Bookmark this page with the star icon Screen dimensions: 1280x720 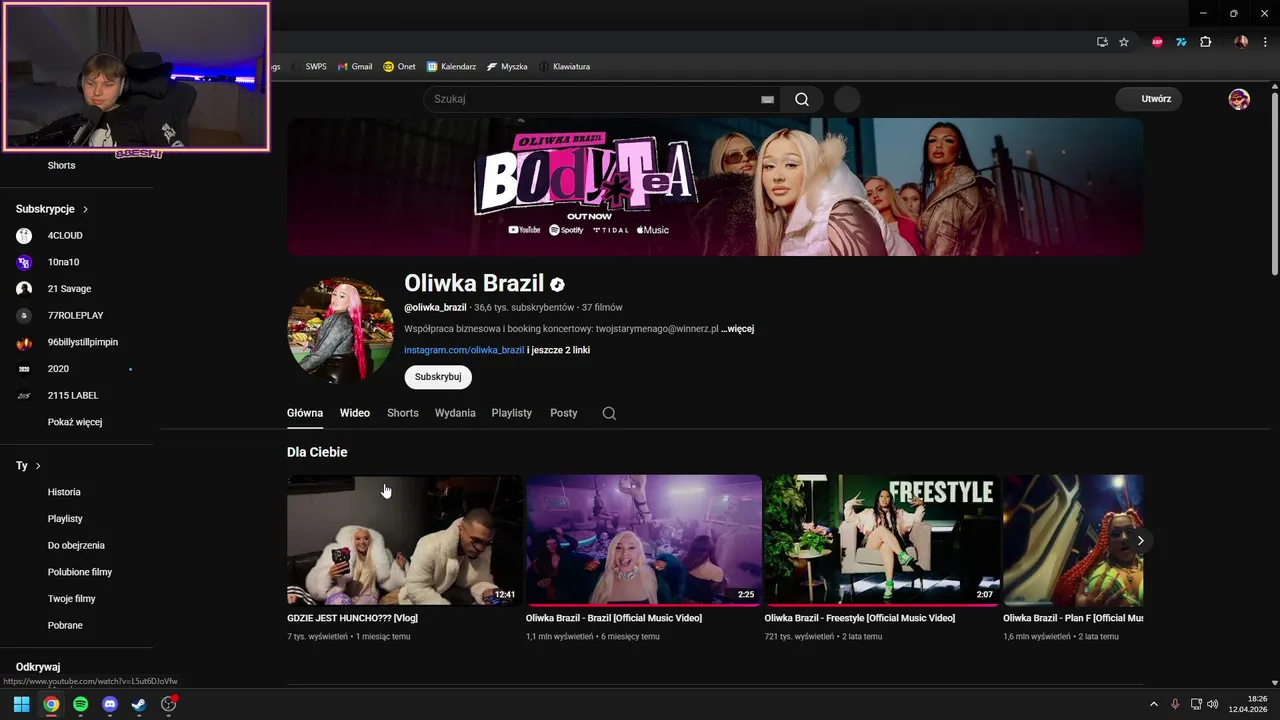pyautogui.click(x=1124, y=42)
